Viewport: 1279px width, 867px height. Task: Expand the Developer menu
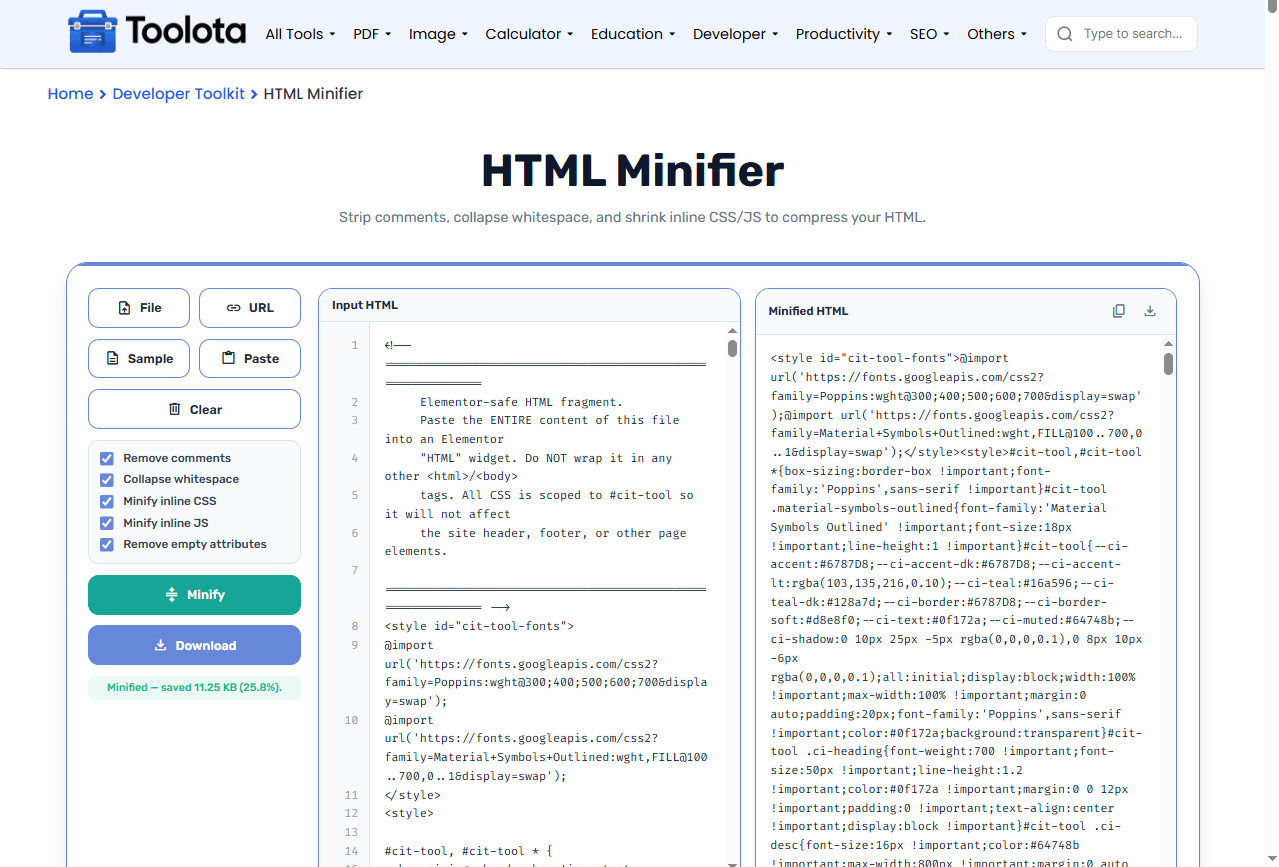point(736,34)
